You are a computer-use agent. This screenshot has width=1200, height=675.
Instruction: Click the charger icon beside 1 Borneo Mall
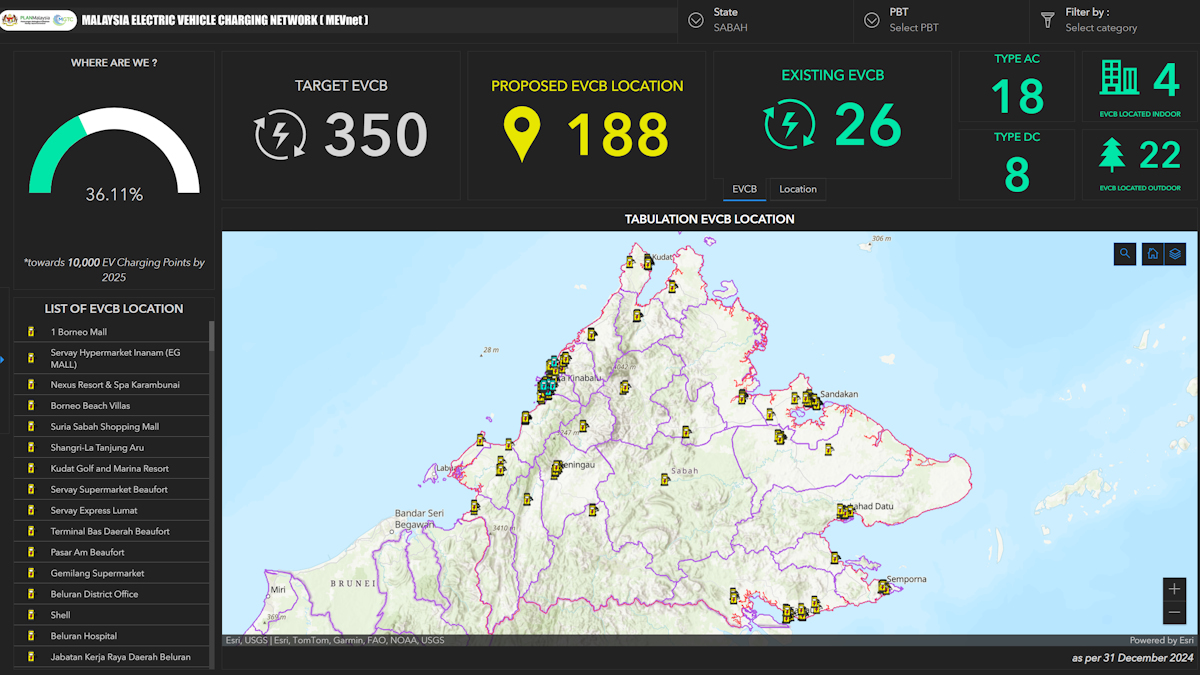click(x=31, y=332)
